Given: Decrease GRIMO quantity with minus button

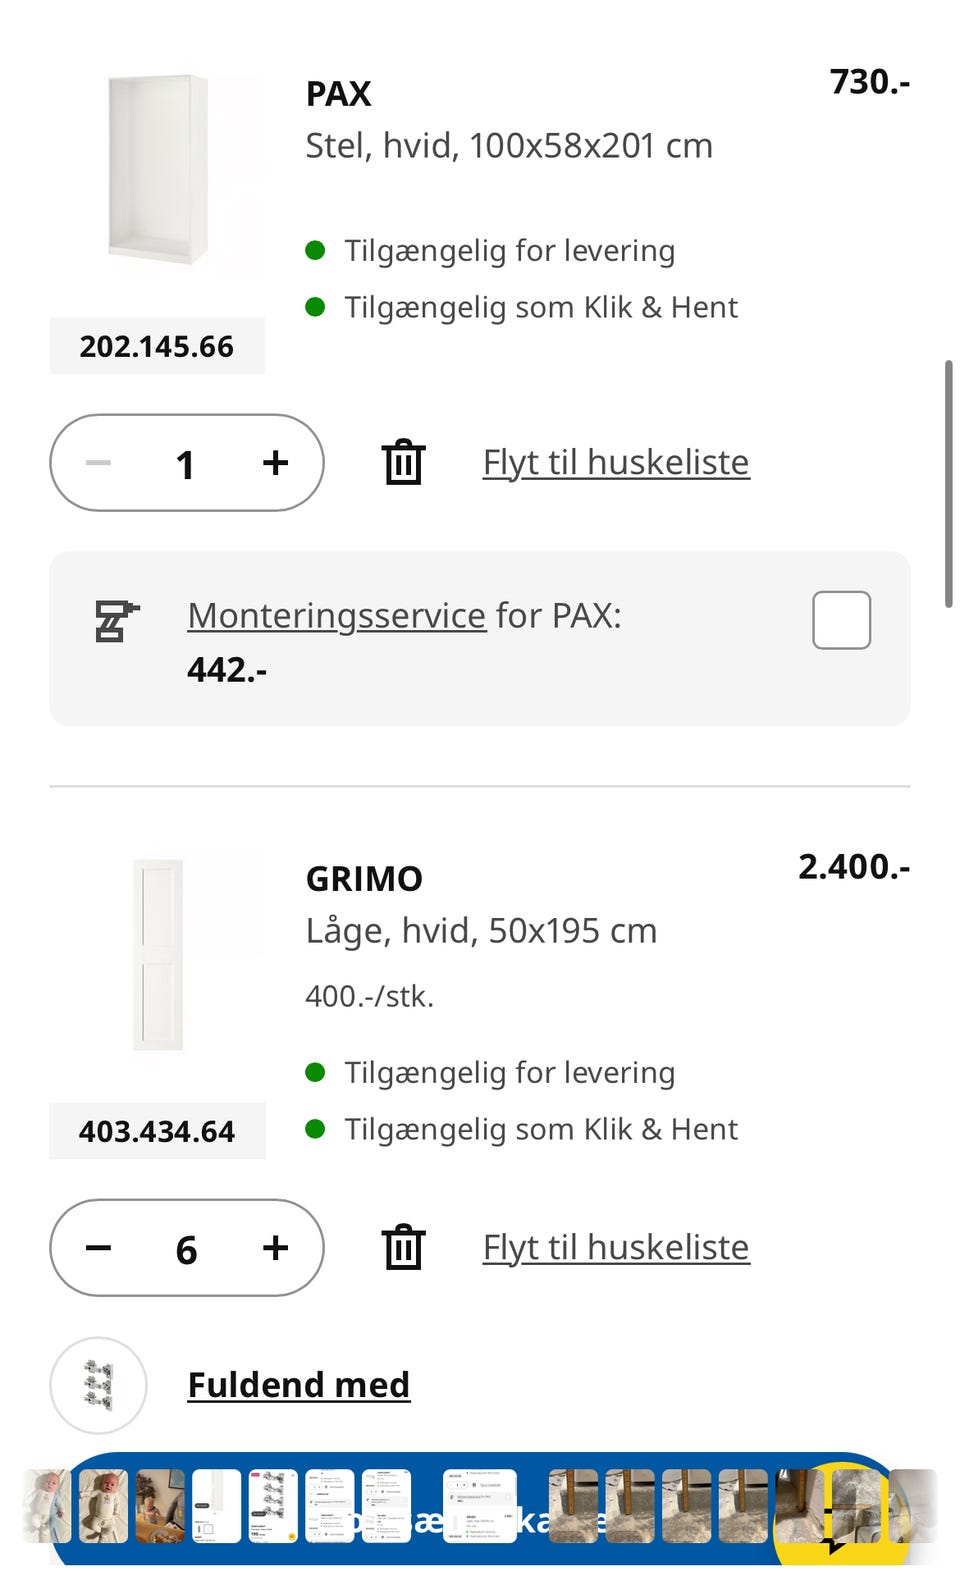Looking at the screenshot, I should pyautogui.click(x=99, y=1248).
